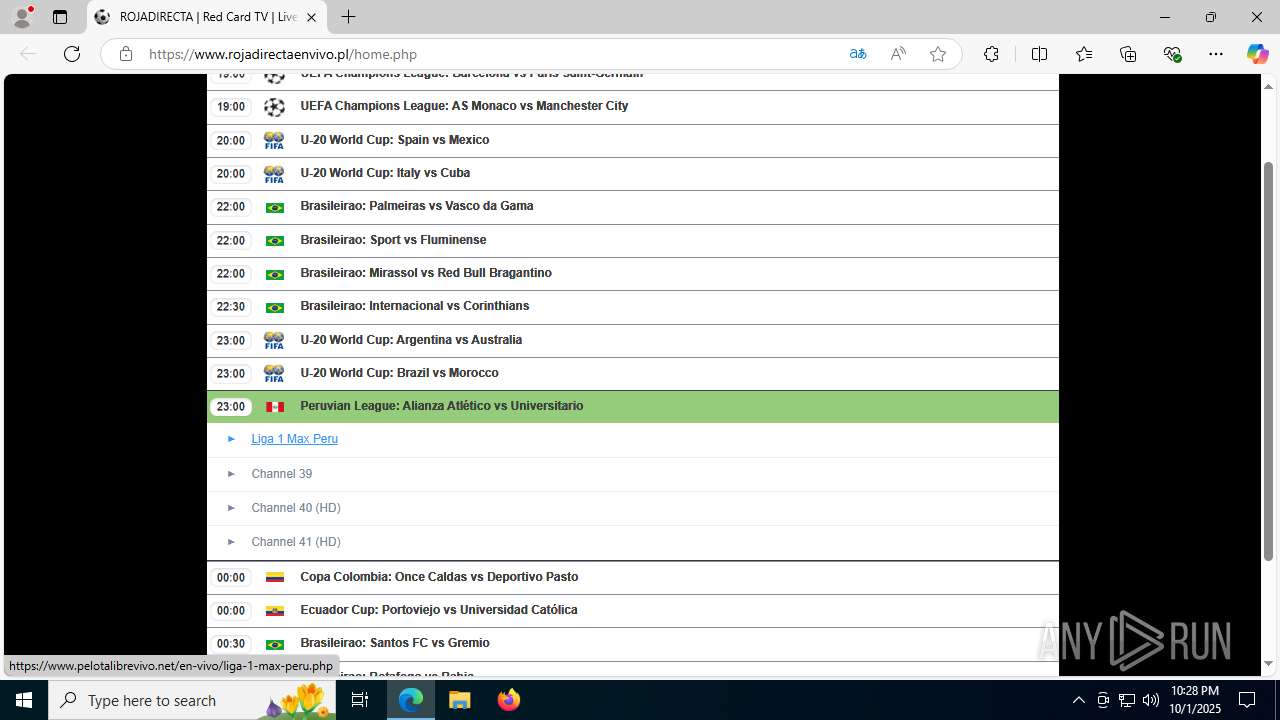Add this page to favorites

coord(938,54)
